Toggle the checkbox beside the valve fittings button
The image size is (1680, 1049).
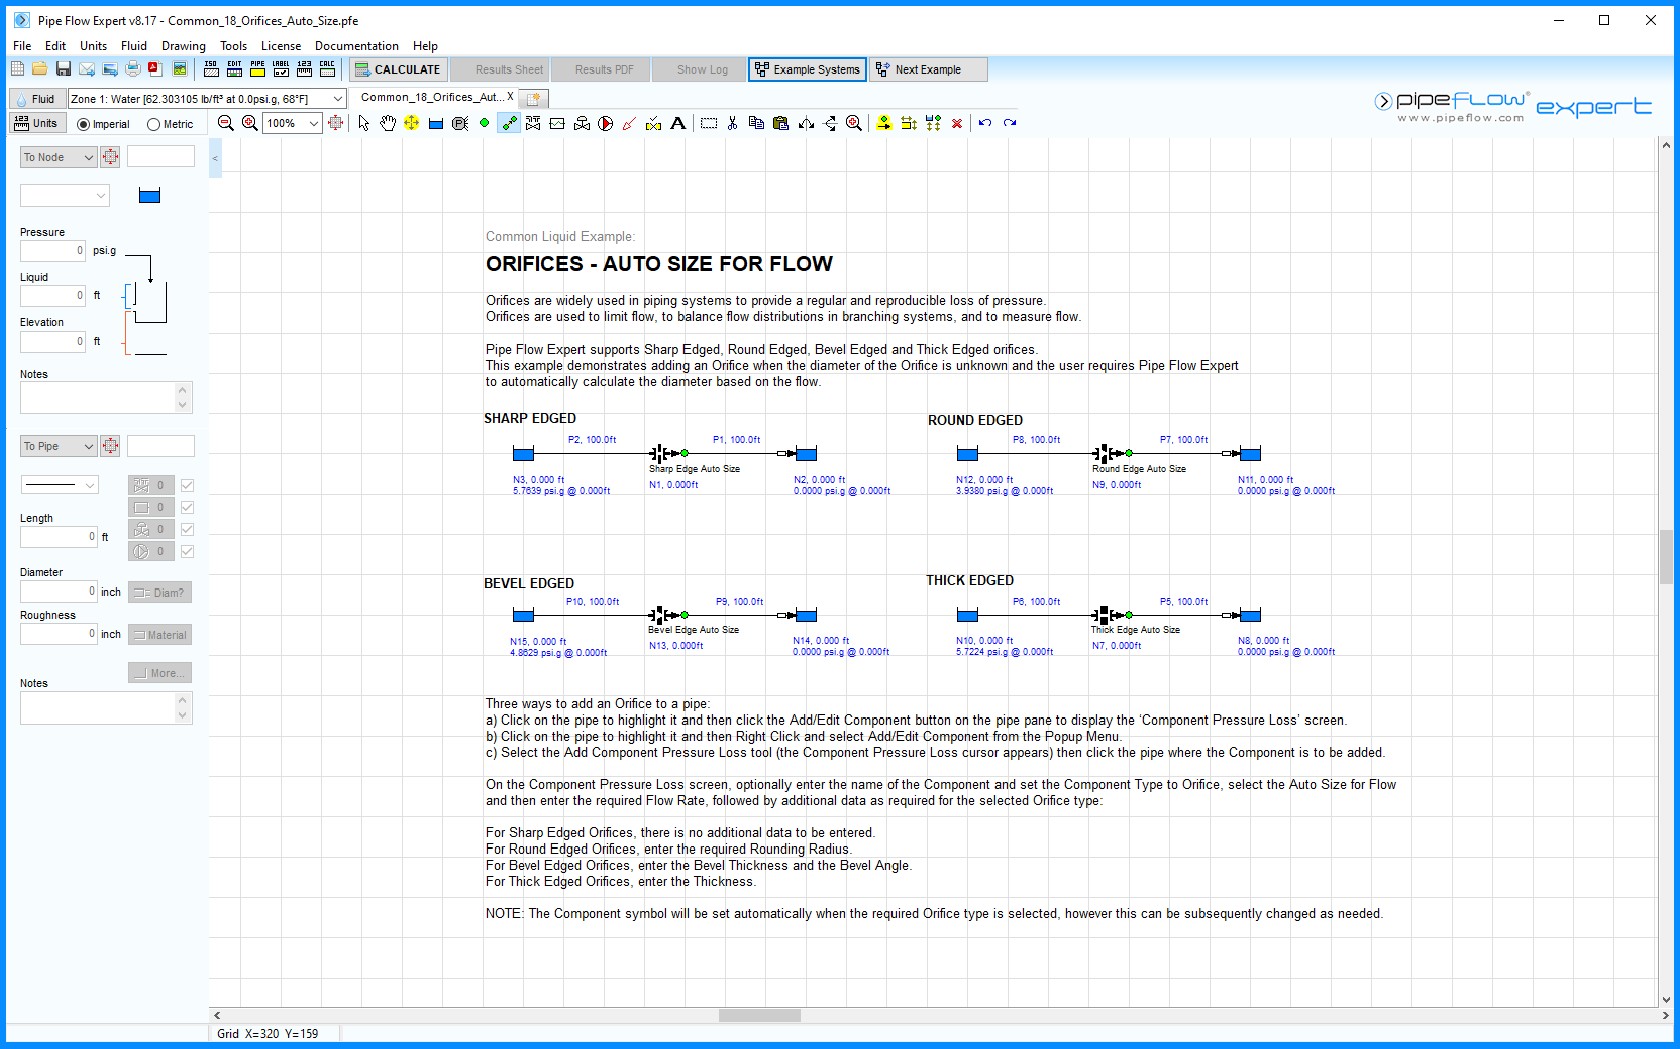[187, 485]
